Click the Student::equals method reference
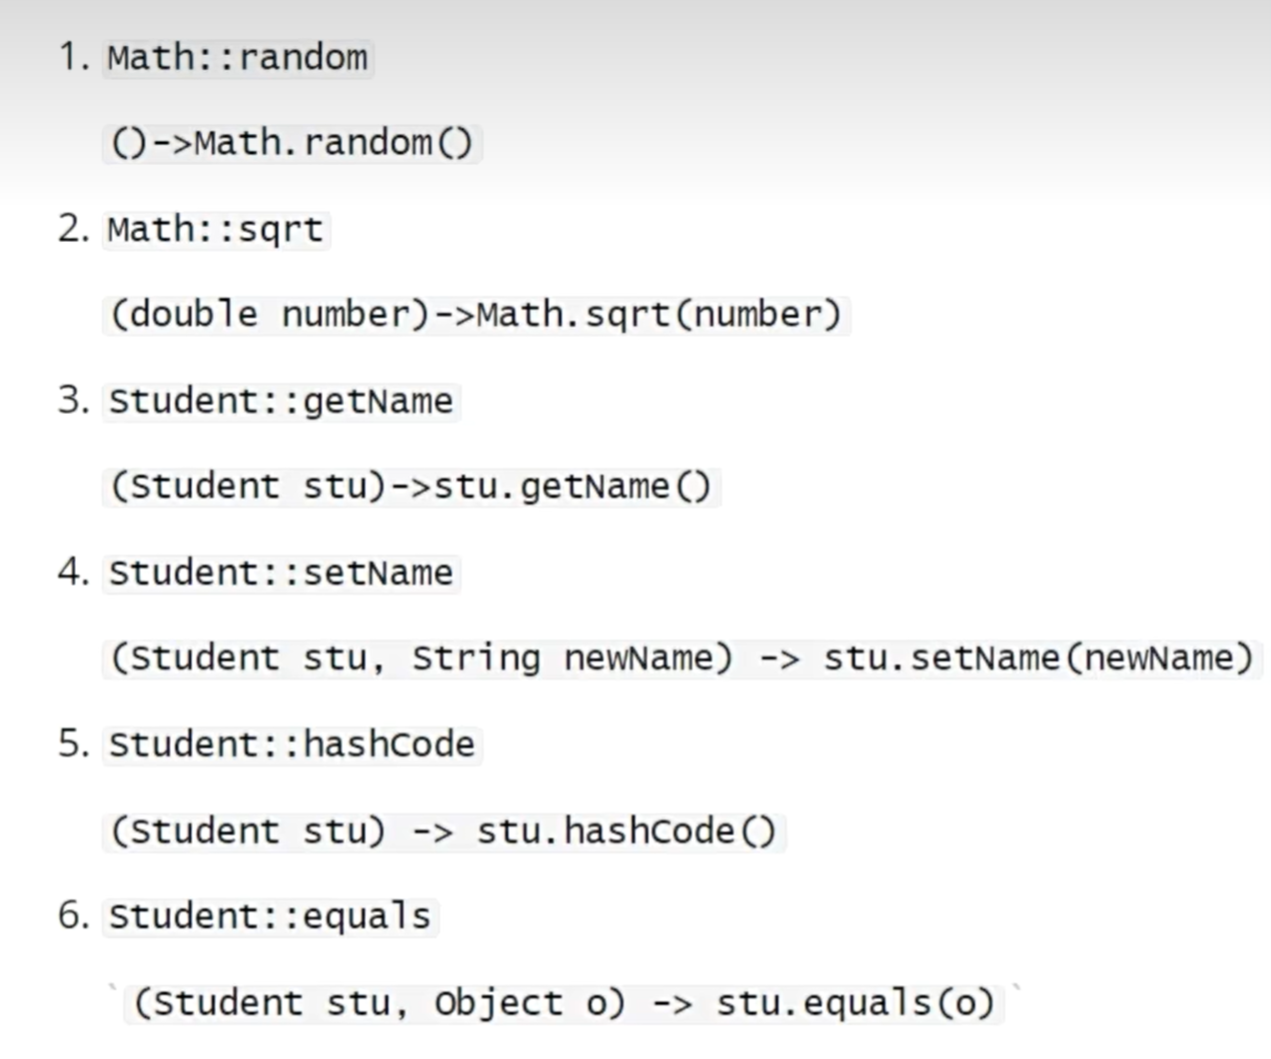 (x=269, y=917)
